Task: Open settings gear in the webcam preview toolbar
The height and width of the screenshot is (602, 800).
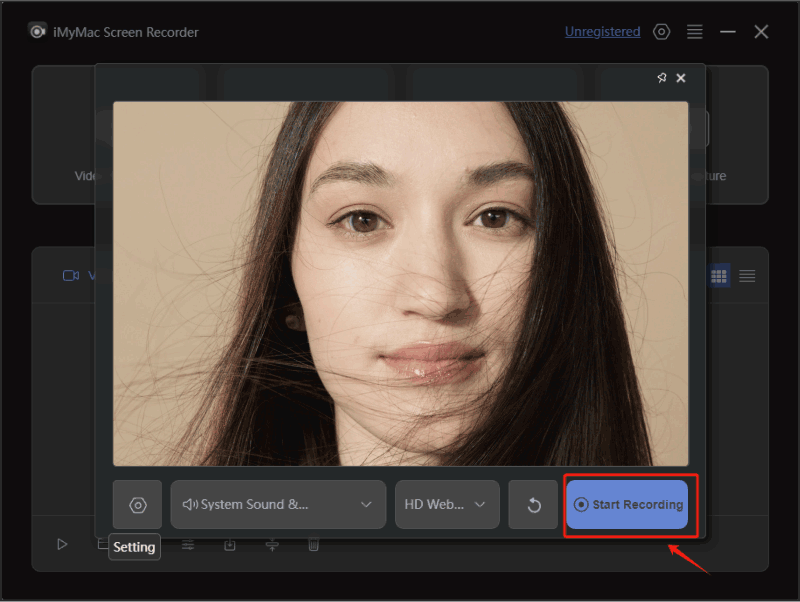Action: point(137,505)
